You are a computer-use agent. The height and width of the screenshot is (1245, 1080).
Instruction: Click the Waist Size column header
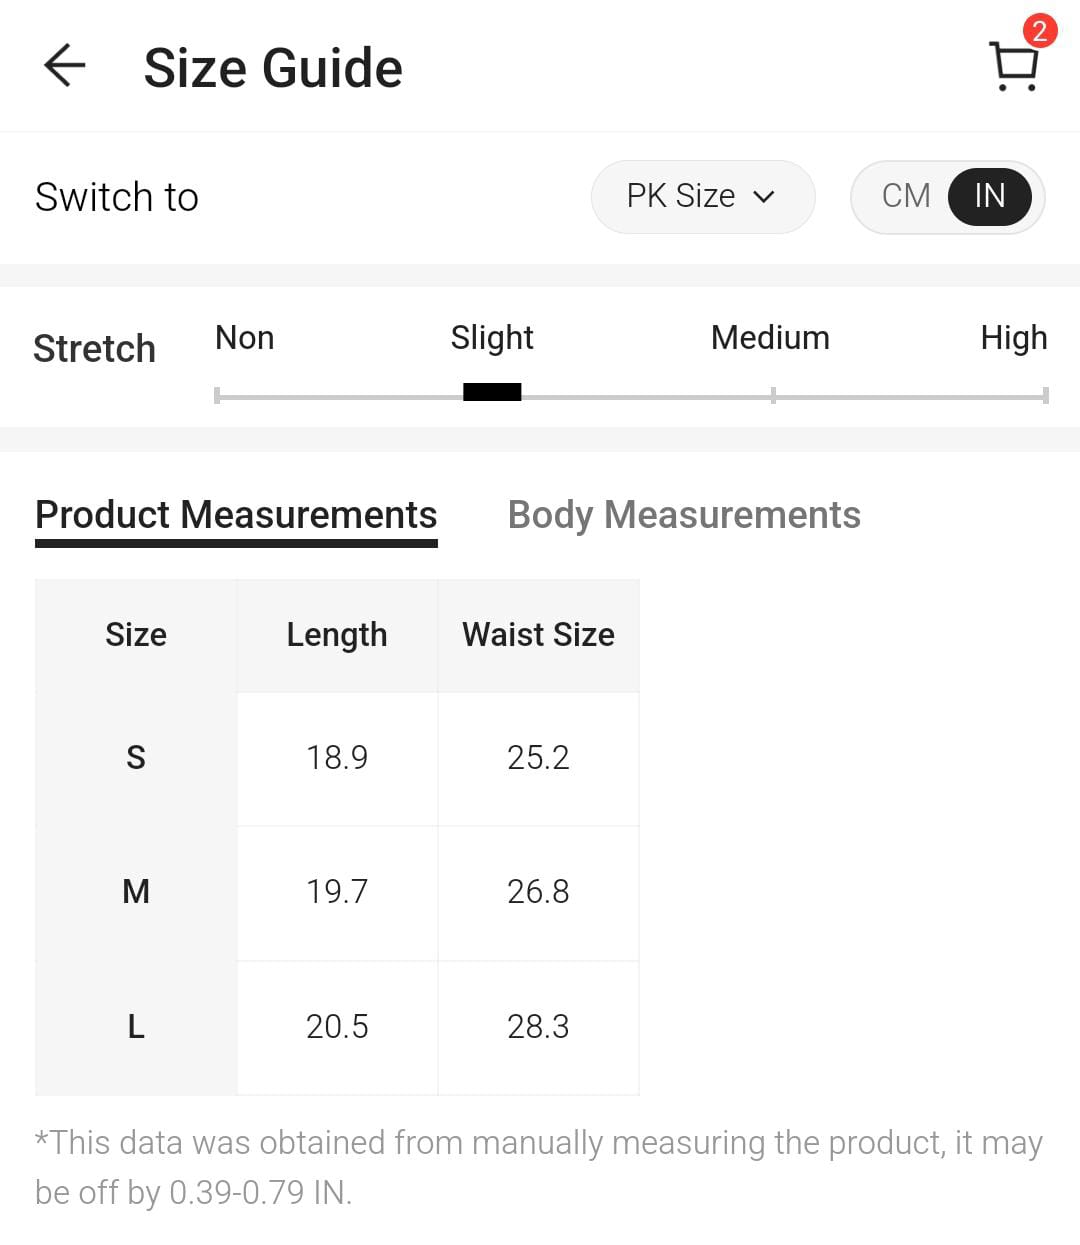pyautogui.click(x=538, y=635)
